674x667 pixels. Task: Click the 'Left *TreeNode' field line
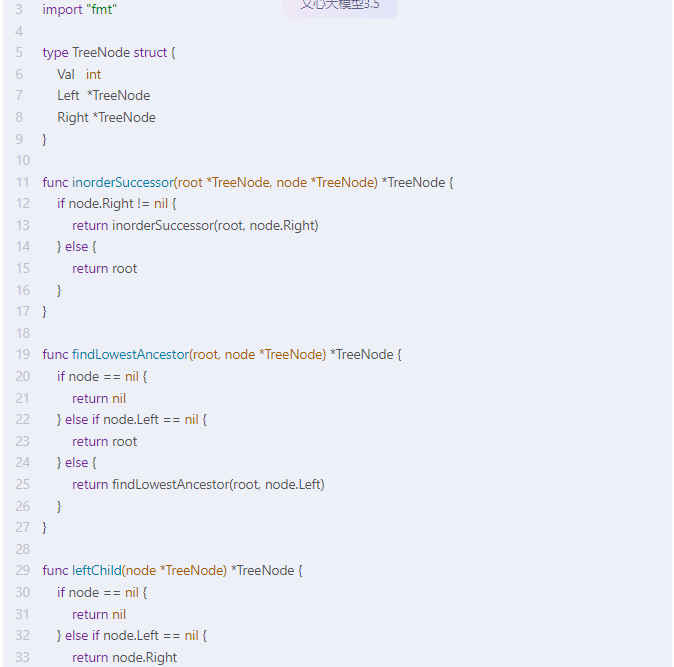[104, 95]
